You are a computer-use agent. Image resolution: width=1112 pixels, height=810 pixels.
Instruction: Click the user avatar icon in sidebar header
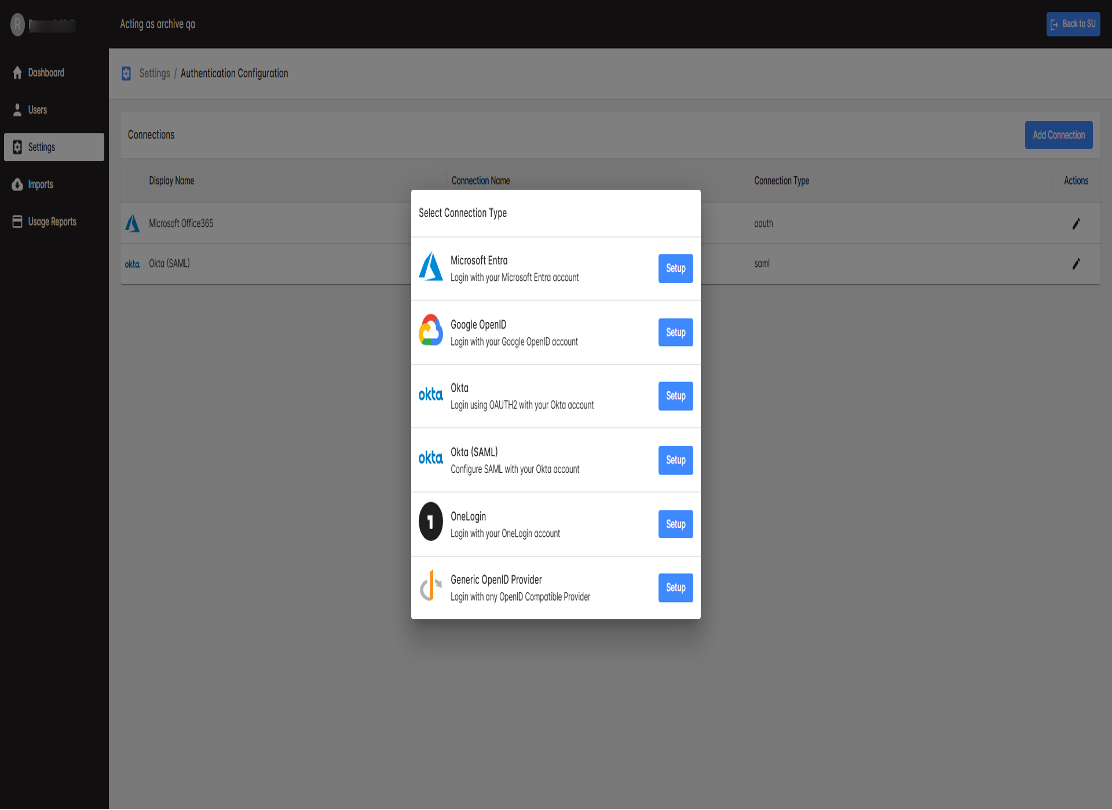17,25
